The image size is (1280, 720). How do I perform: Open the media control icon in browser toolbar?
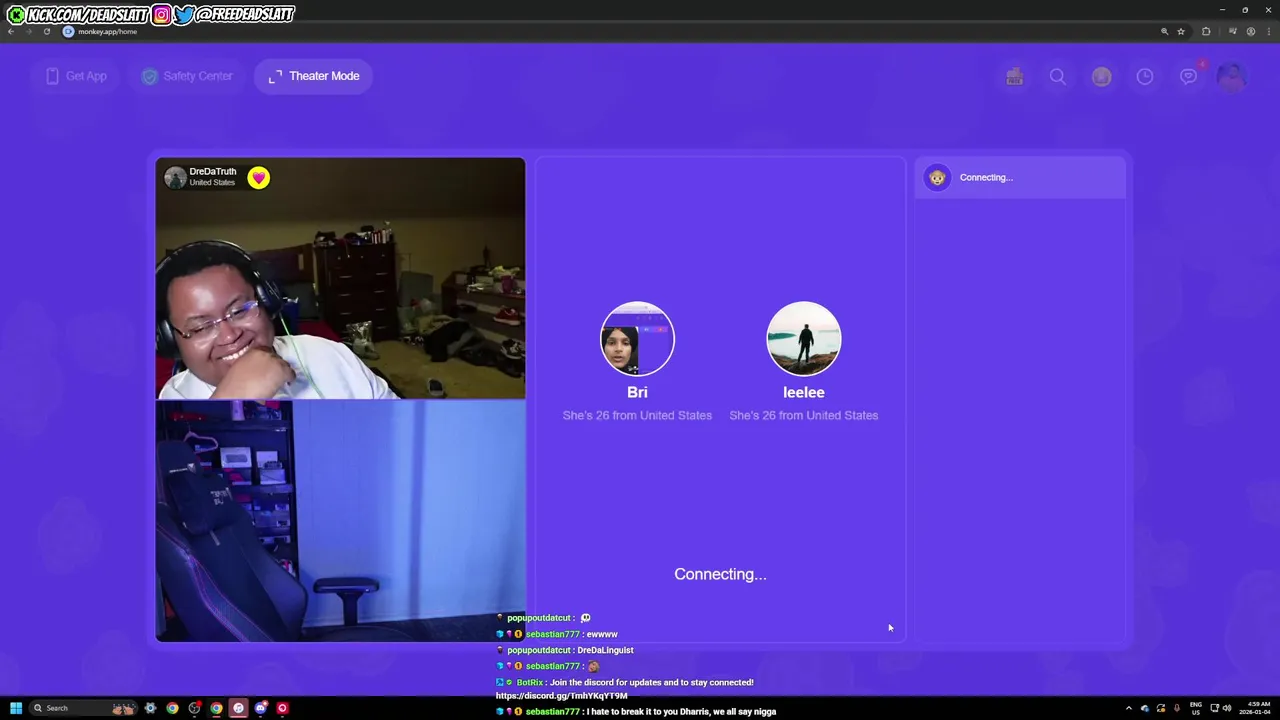pos(1233,32)
